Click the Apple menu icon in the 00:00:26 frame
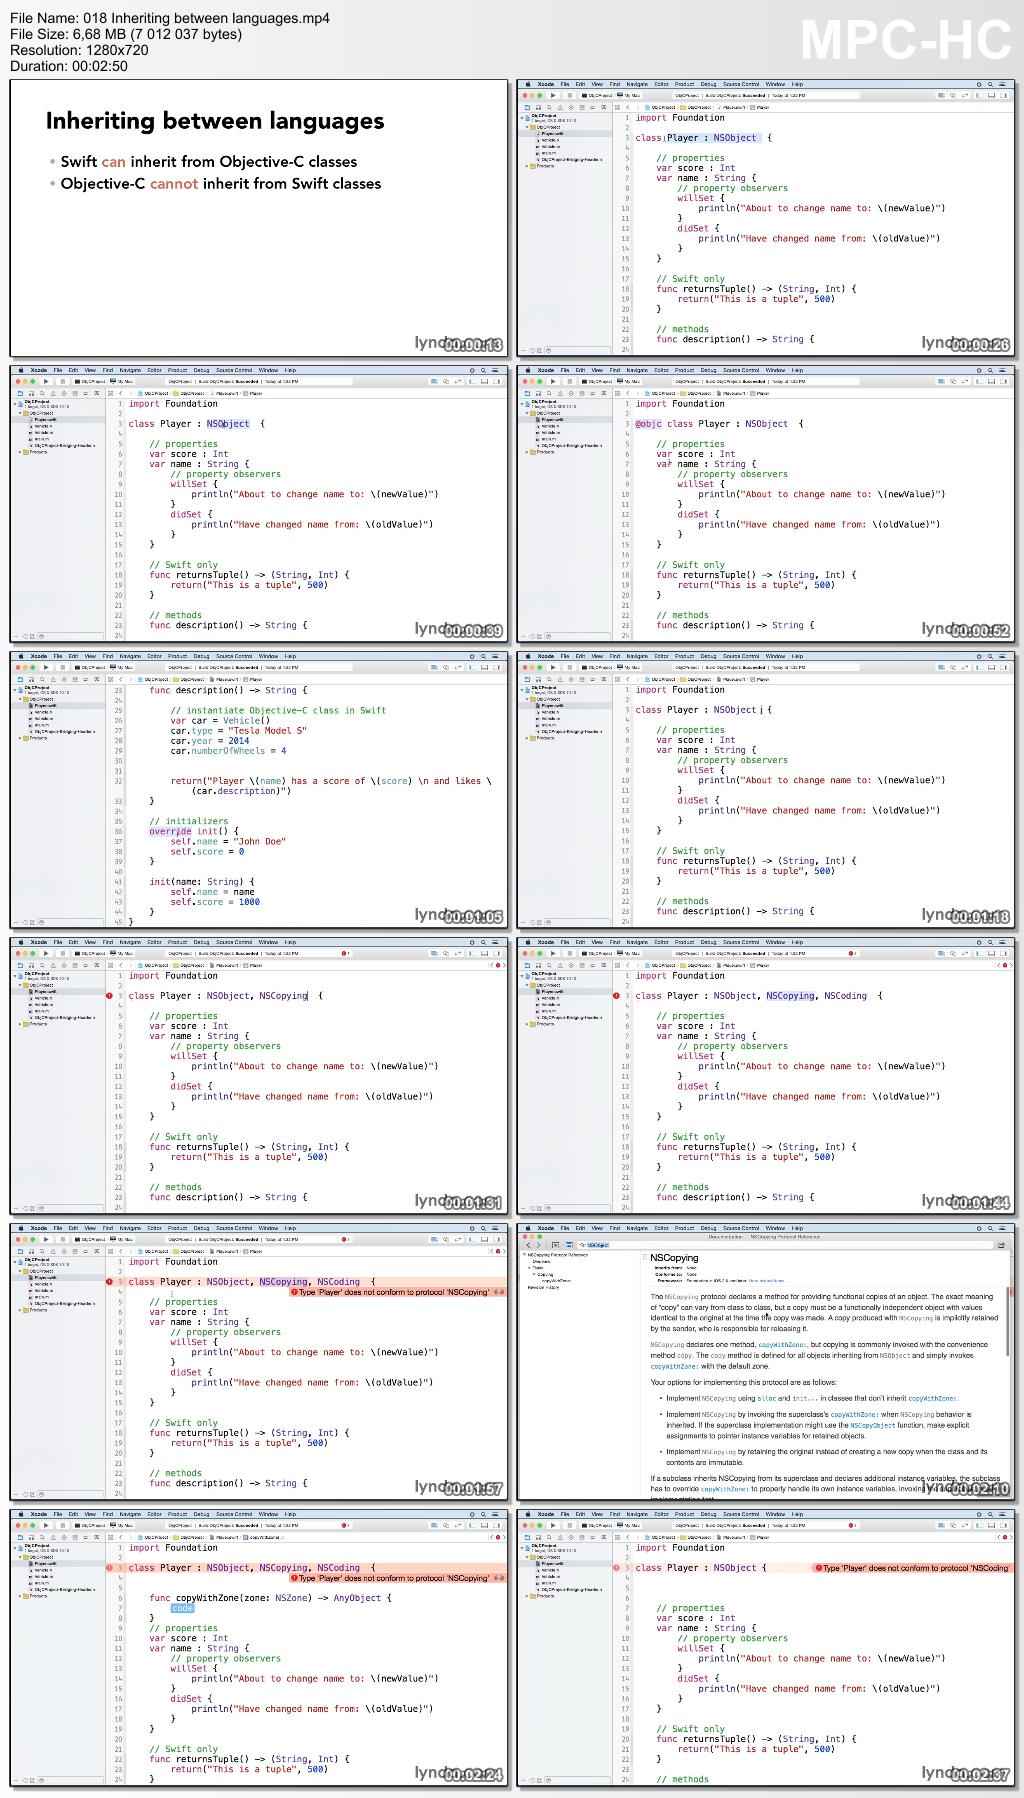The height and width of the screenshot is (1798, 1024). [527, 84]
